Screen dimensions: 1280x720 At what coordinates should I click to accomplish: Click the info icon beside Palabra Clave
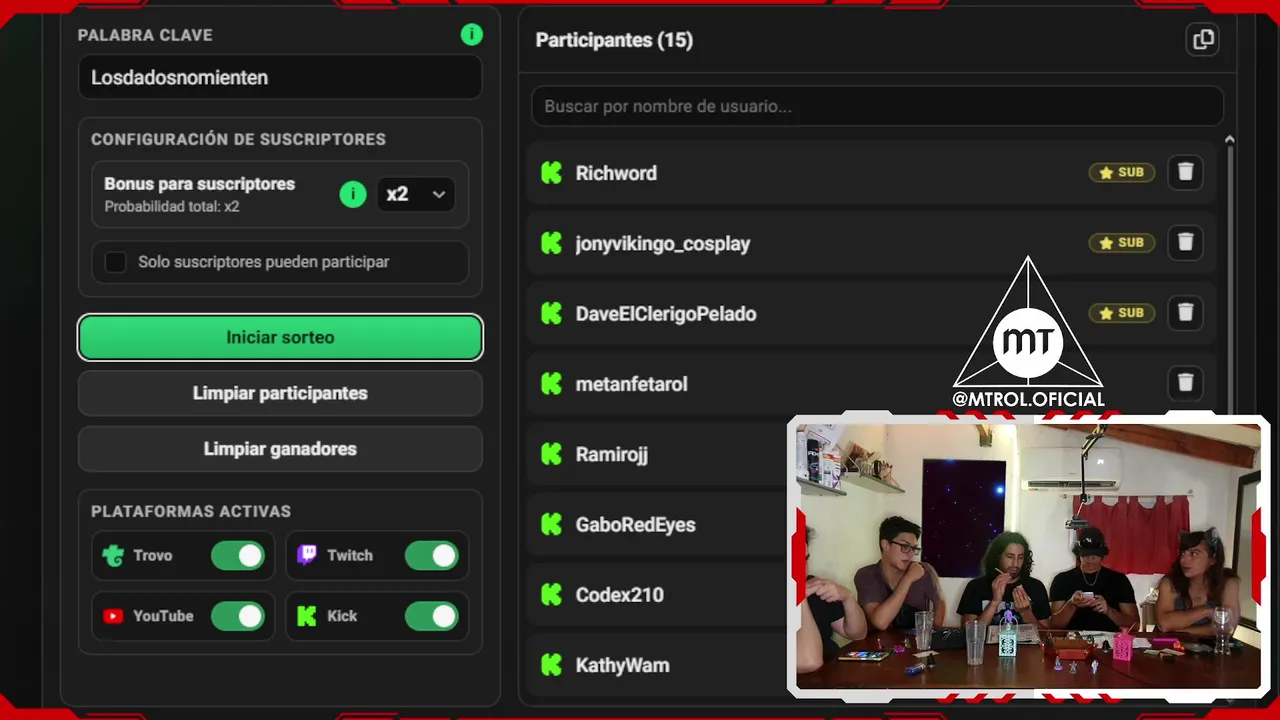(471, 35)
